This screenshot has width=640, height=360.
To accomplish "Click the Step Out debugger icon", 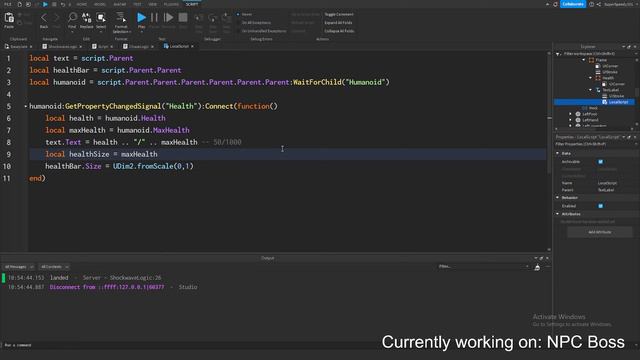I will (x=226, y=18).
